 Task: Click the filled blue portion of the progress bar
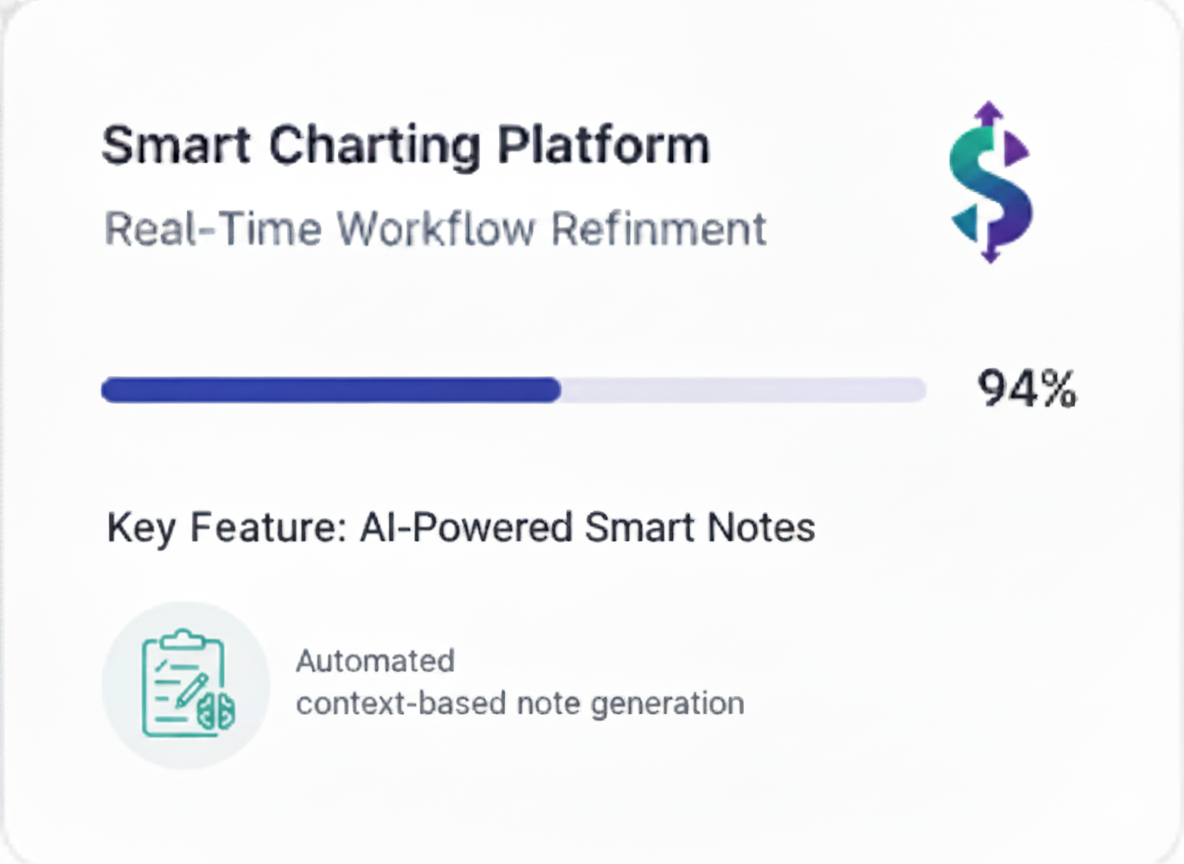[330, 390]
